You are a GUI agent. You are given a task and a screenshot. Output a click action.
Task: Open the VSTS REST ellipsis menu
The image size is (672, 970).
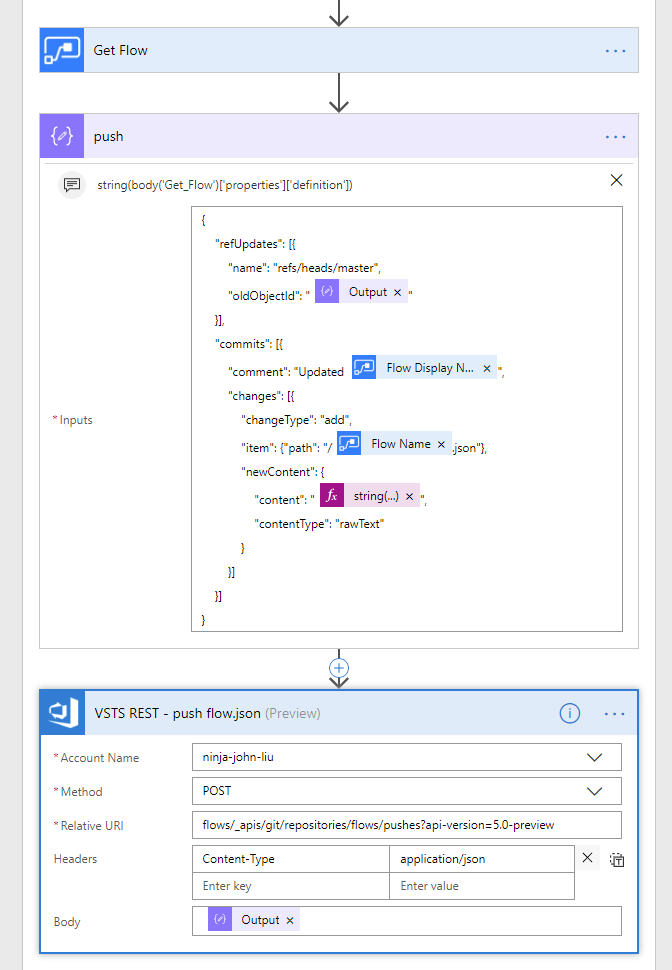[x=615, y=713]
